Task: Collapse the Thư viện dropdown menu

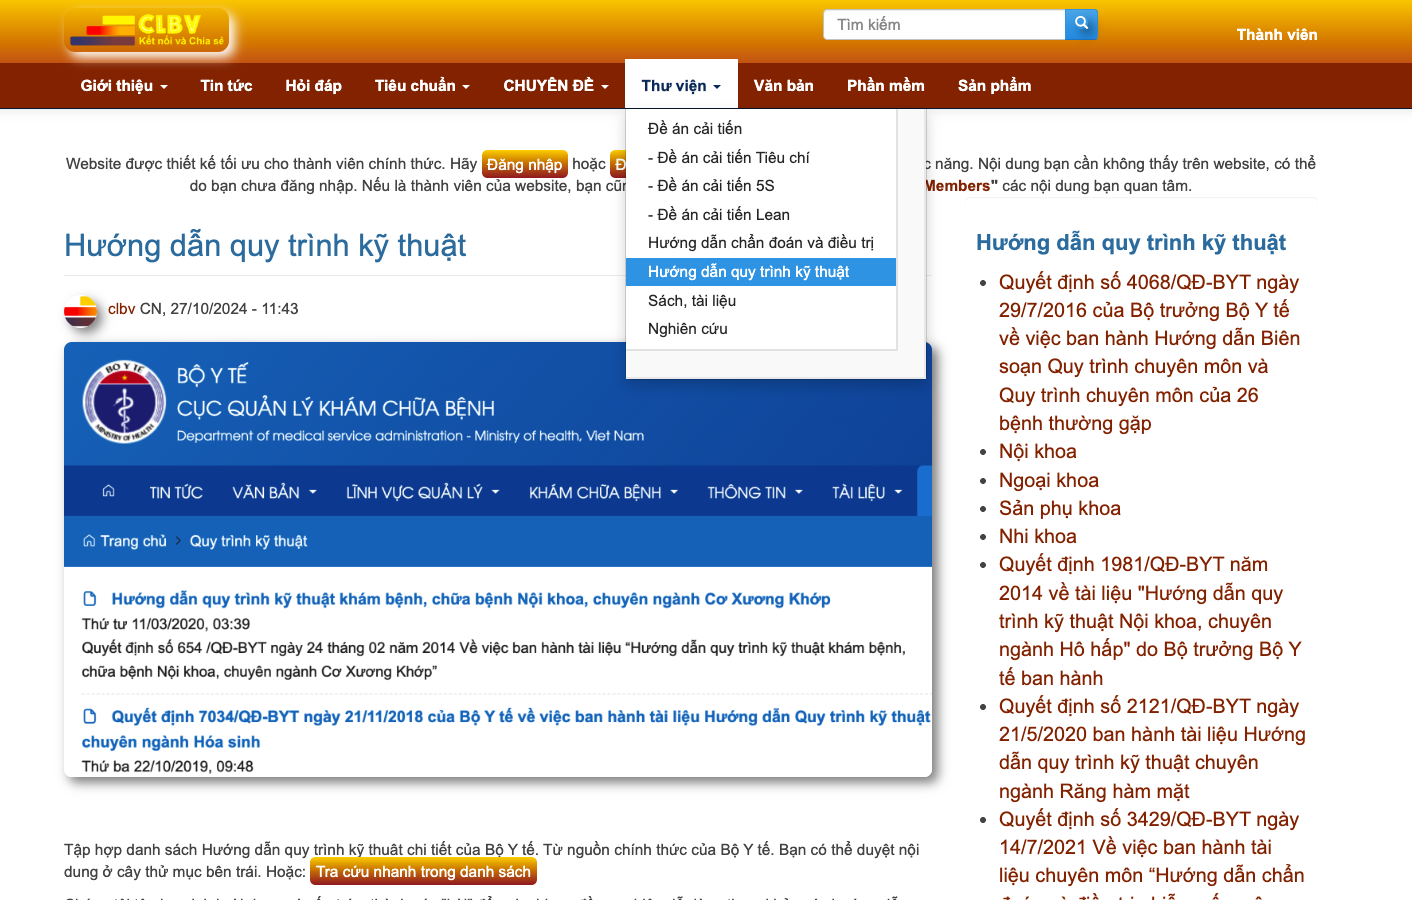Action: click(x=681, y=86)
